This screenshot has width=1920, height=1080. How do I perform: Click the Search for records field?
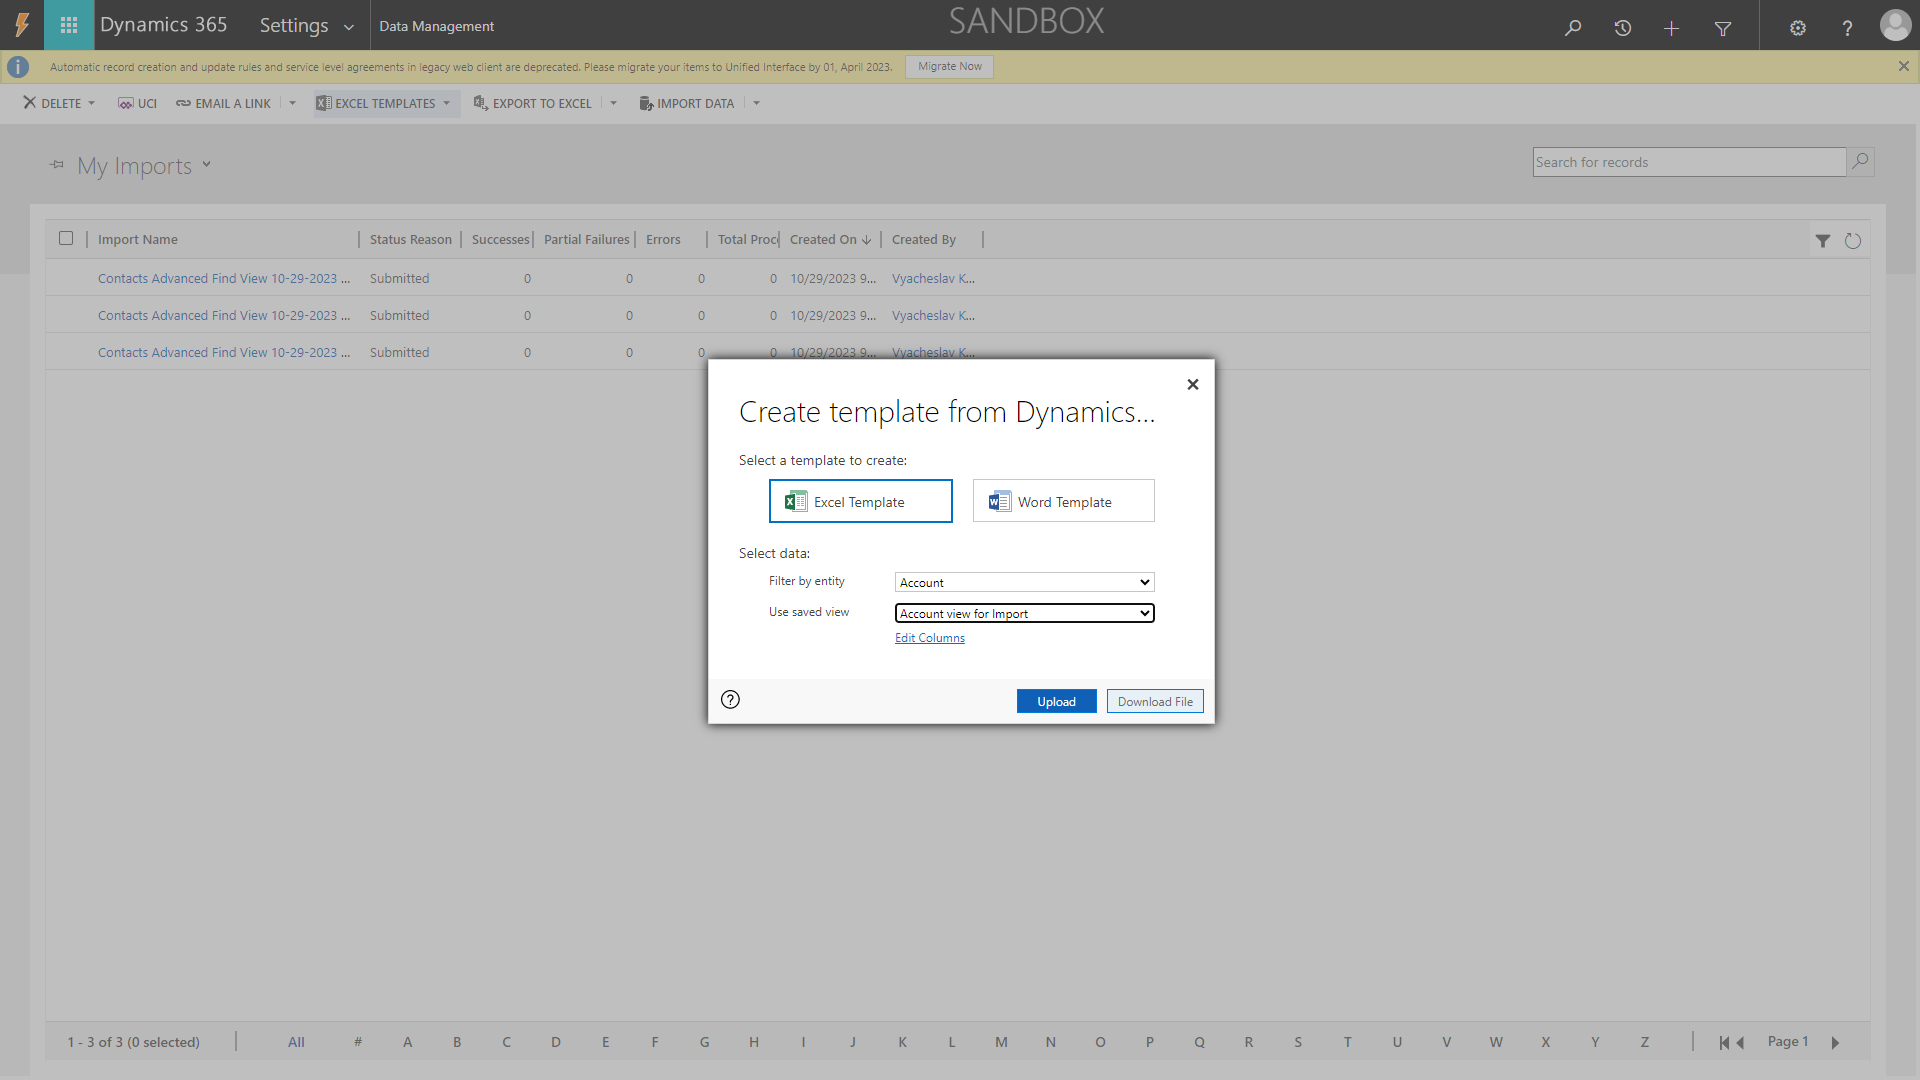(1689, 162)
